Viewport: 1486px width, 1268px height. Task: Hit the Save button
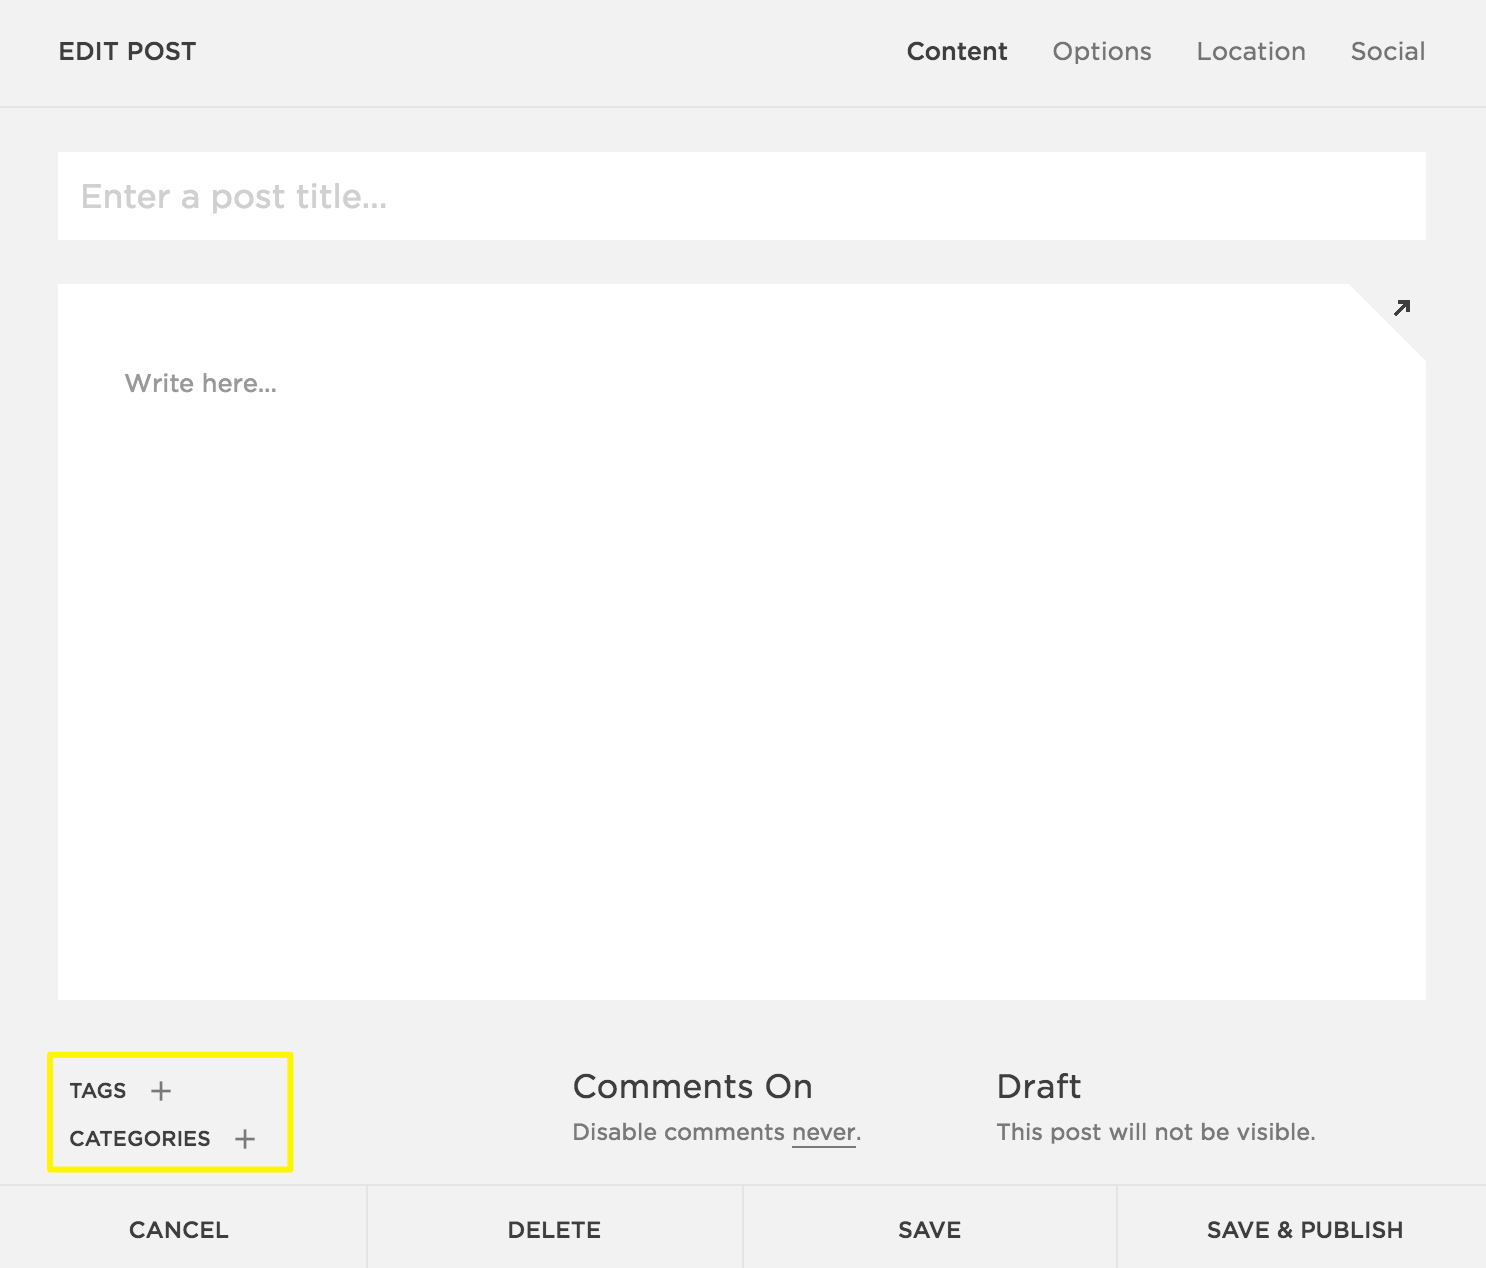pyautogui.click(x=929, y=1230)
